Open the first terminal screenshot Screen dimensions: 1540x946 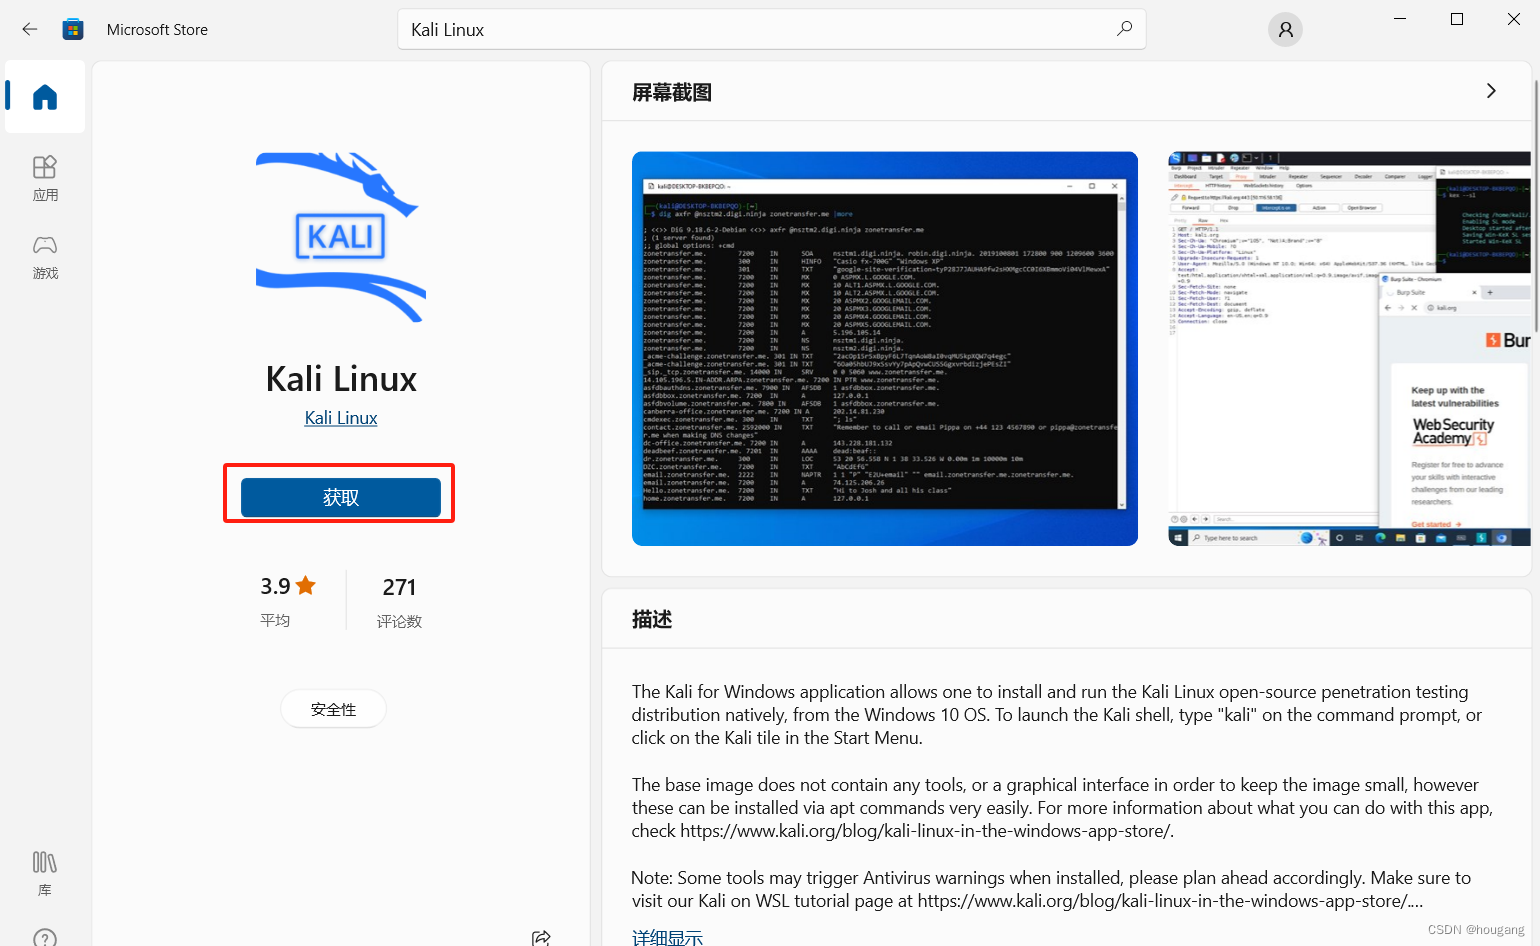coord(884,348)
